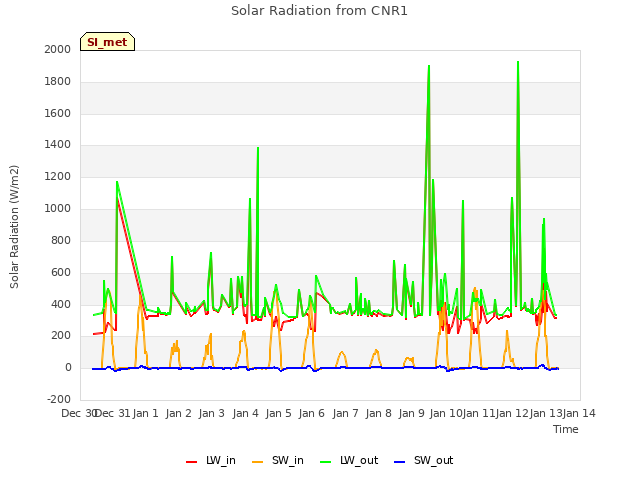Click the tallest LW_out peak on Jan 12
The height and width of the screenshot is (480, 640).
pos(518,62)
